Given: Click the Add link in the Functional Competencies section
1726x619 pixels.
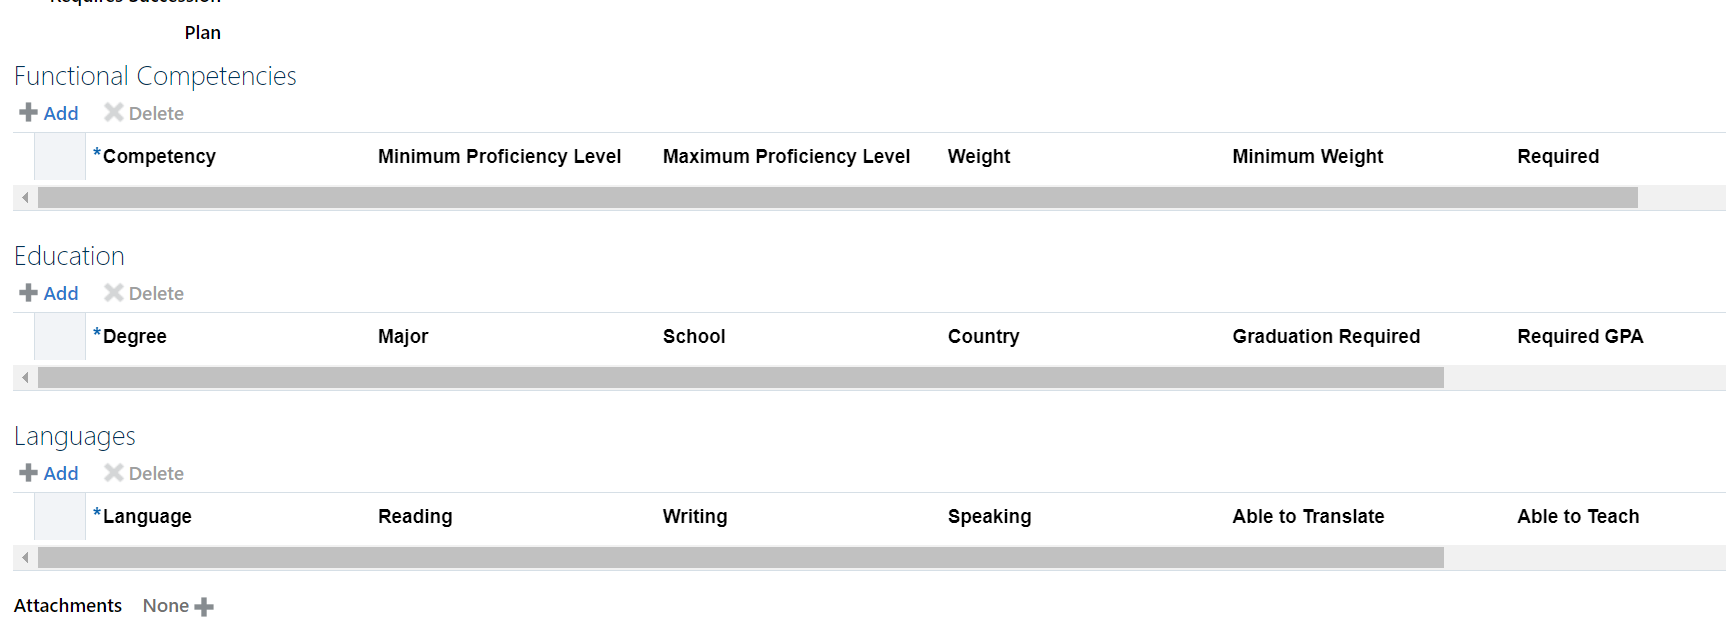Looking at the screenshot, I should (61, 112).
